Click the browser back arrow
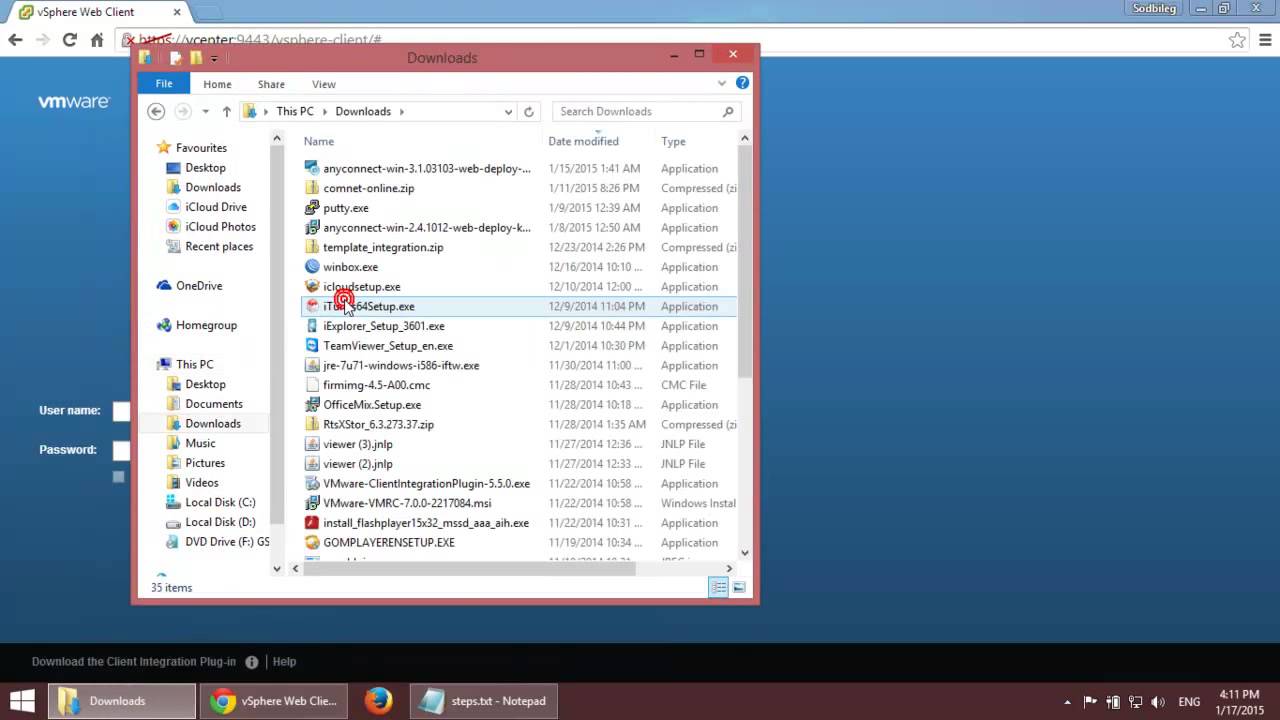 [15, 40]
